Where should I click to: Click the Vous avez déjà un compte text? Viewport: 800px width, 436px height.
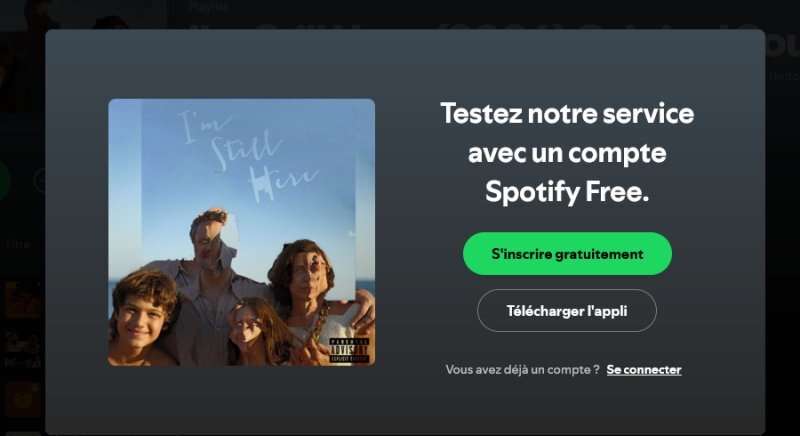(522, 370)
